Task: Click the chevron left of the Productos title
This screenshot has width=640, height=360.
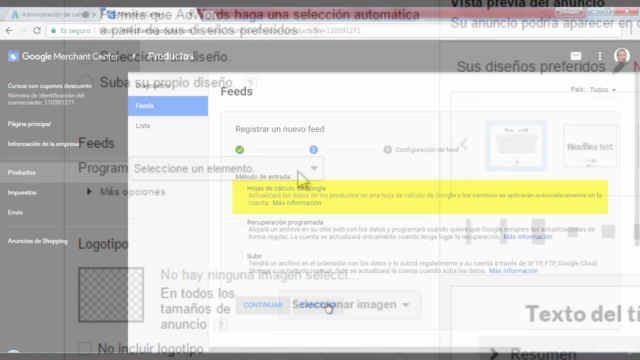Action: tap(134, 56)
